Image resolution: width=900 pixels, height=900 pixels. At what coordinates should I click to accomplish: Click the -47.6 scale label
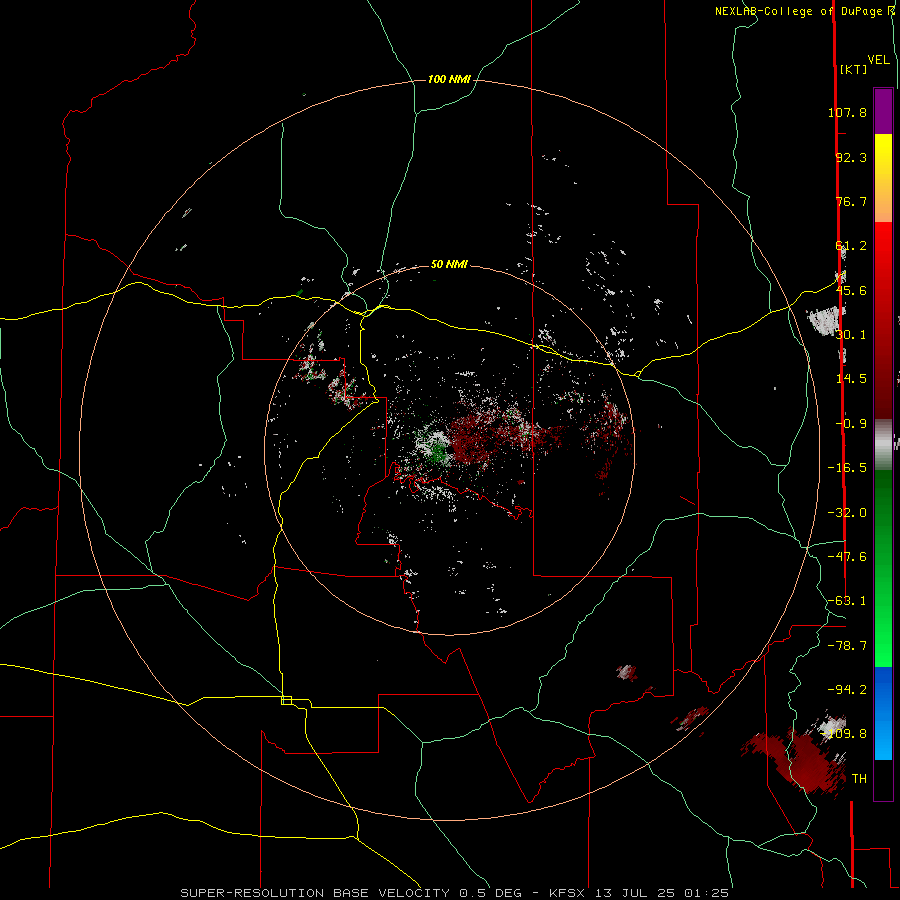point(847,557)
